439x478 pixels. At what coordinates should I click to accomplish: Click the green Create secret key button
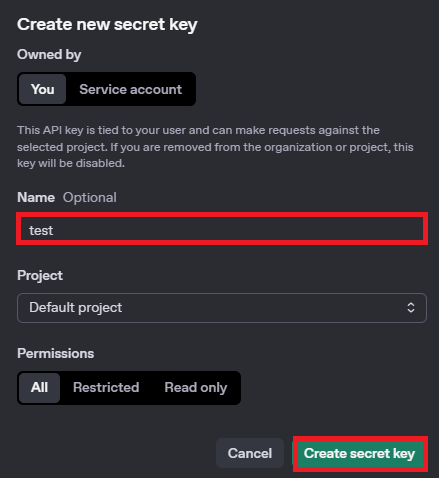[x=360, y=453]
